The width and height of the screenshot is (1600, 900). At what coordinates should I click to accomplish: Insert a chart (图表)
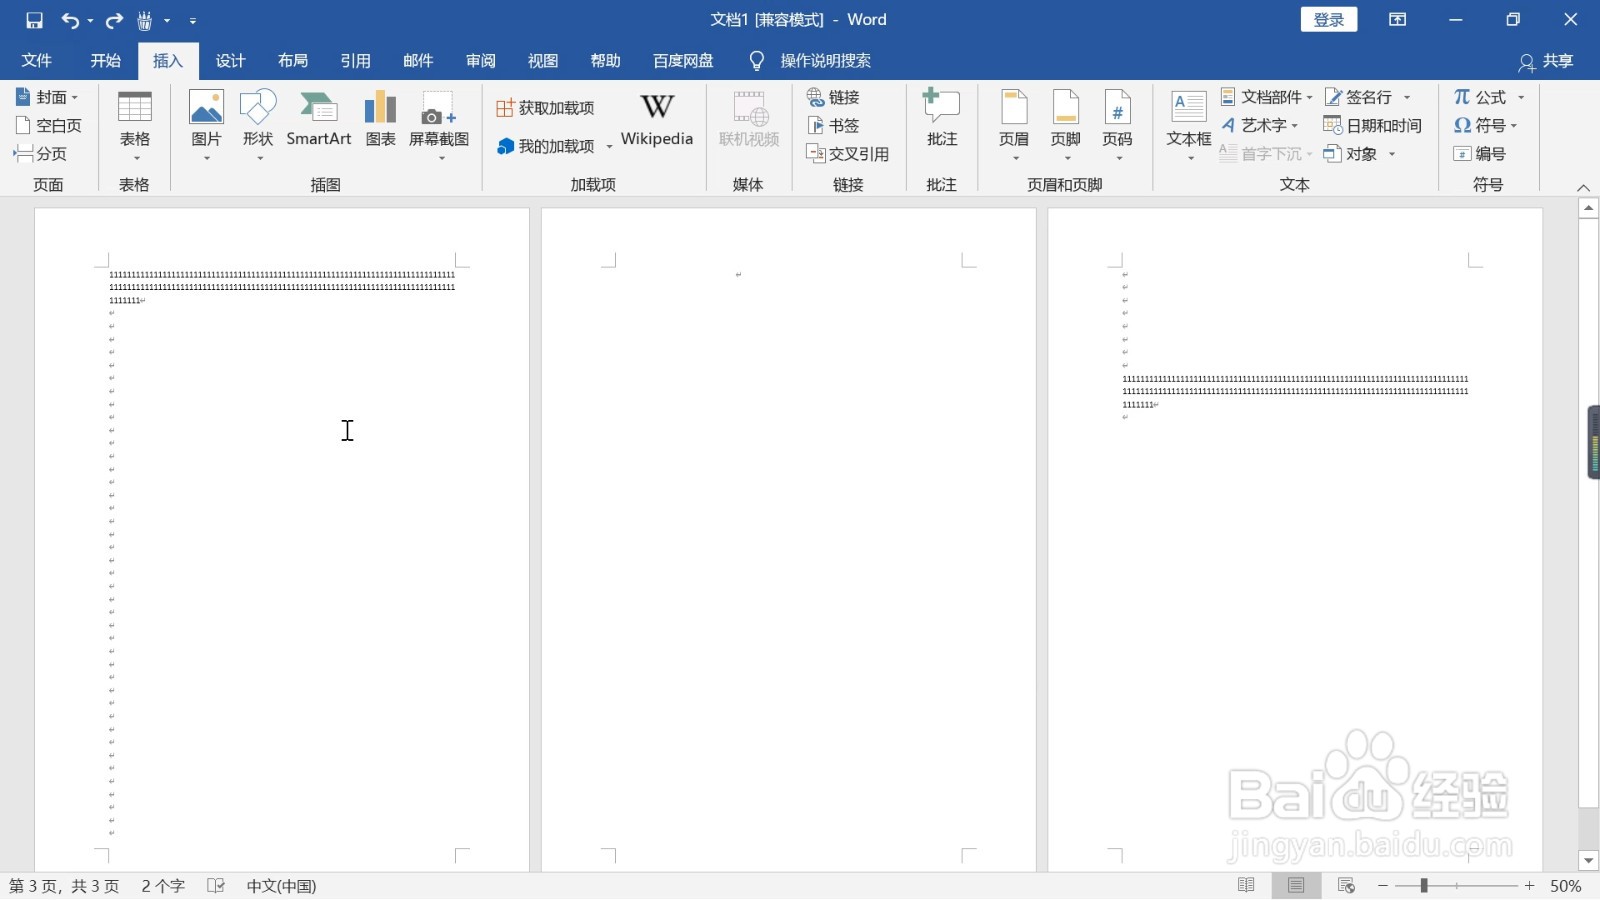click(380, 120)
